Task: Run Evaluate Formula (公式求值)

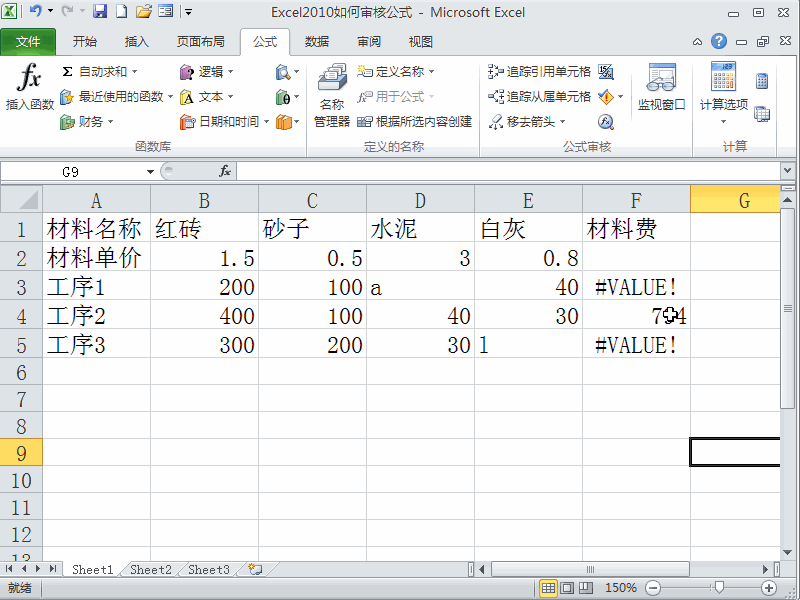Action: pos(605,122)
